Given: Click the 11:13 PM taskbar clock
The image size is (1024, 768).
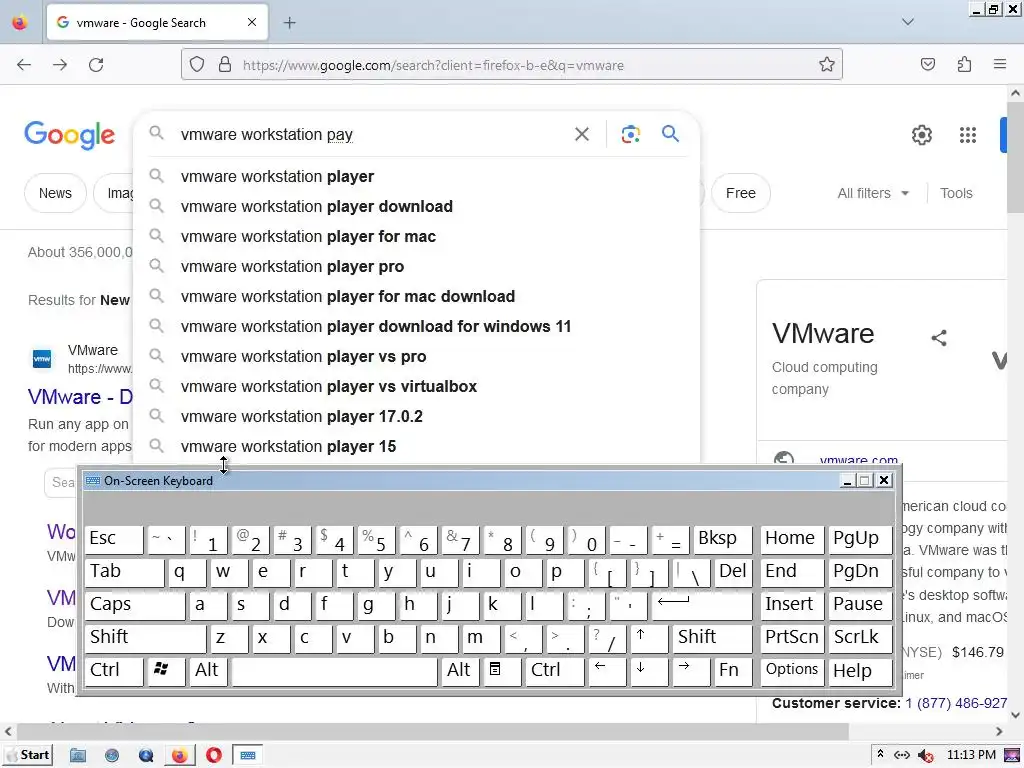Looking at the screenshot, I should [970, 756].
